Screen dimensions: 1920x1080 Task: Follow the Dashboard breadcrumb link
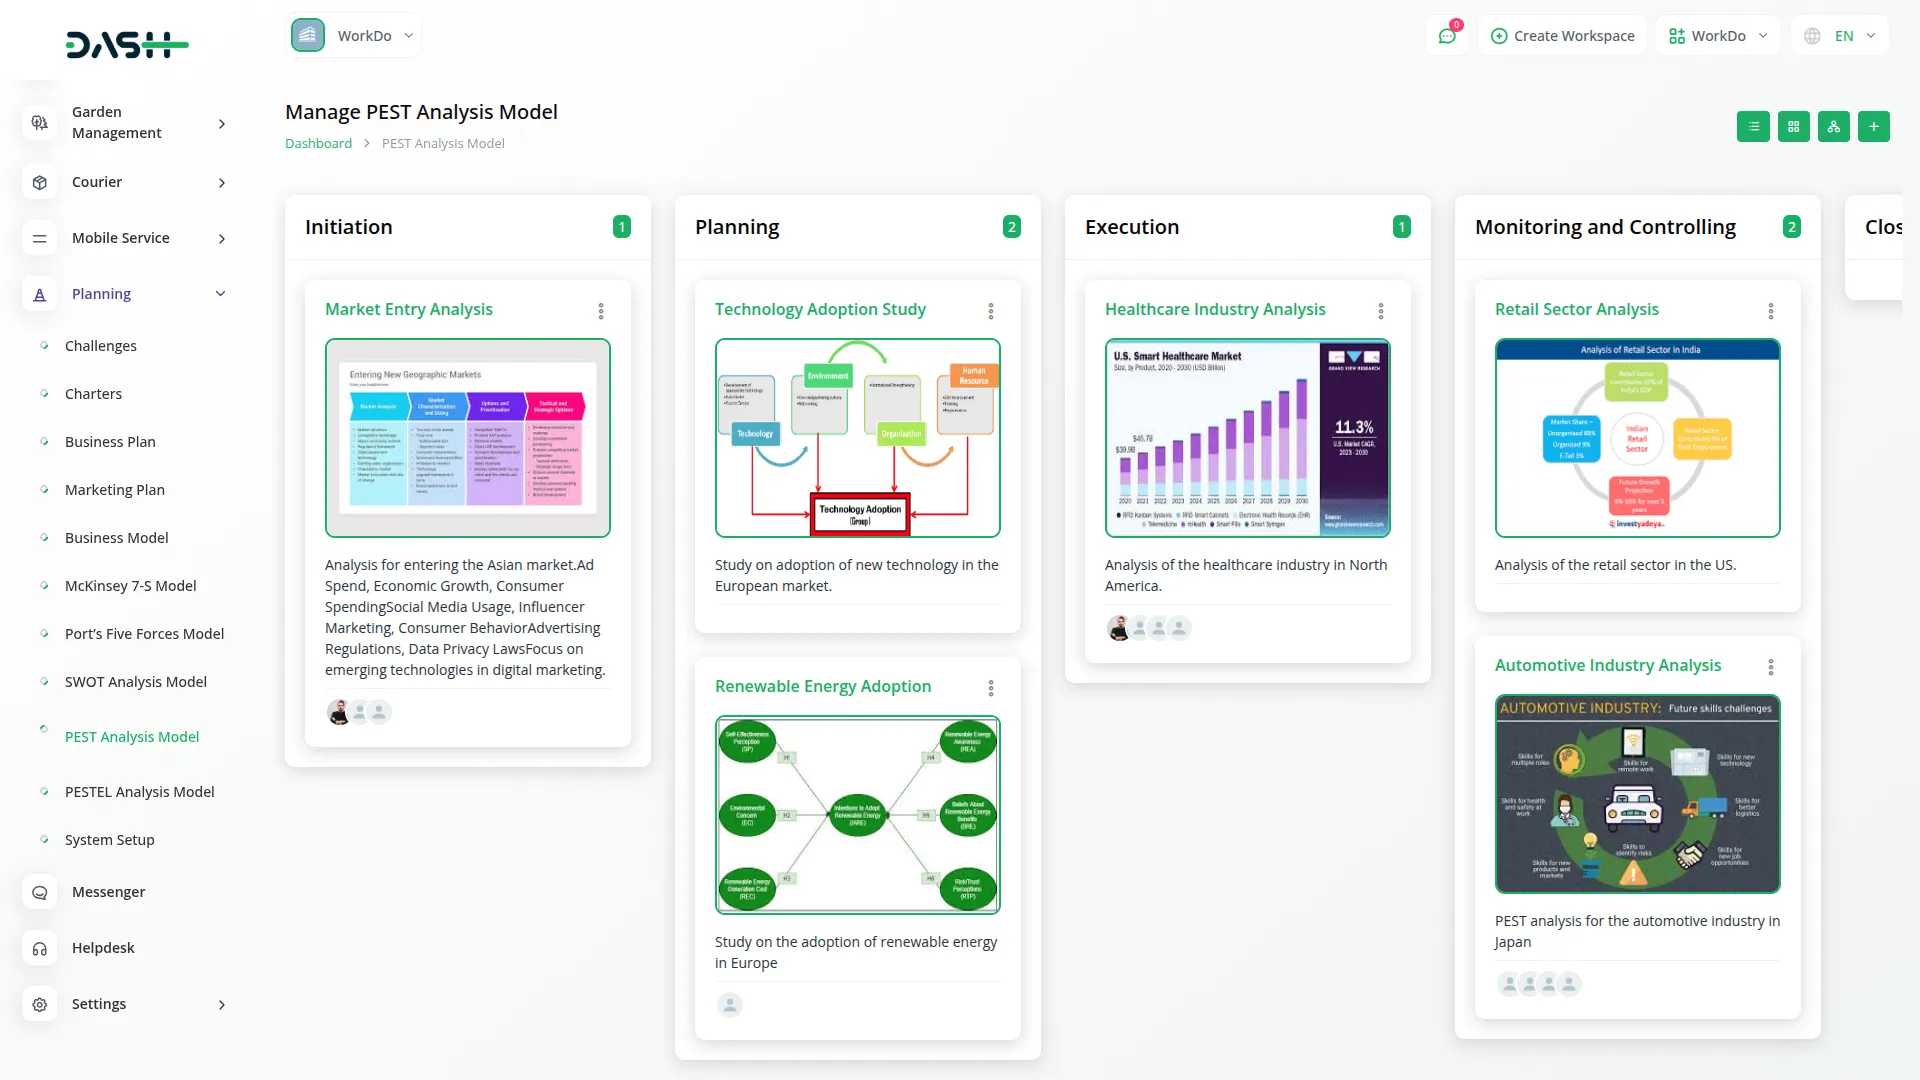[x=318, y=143]
